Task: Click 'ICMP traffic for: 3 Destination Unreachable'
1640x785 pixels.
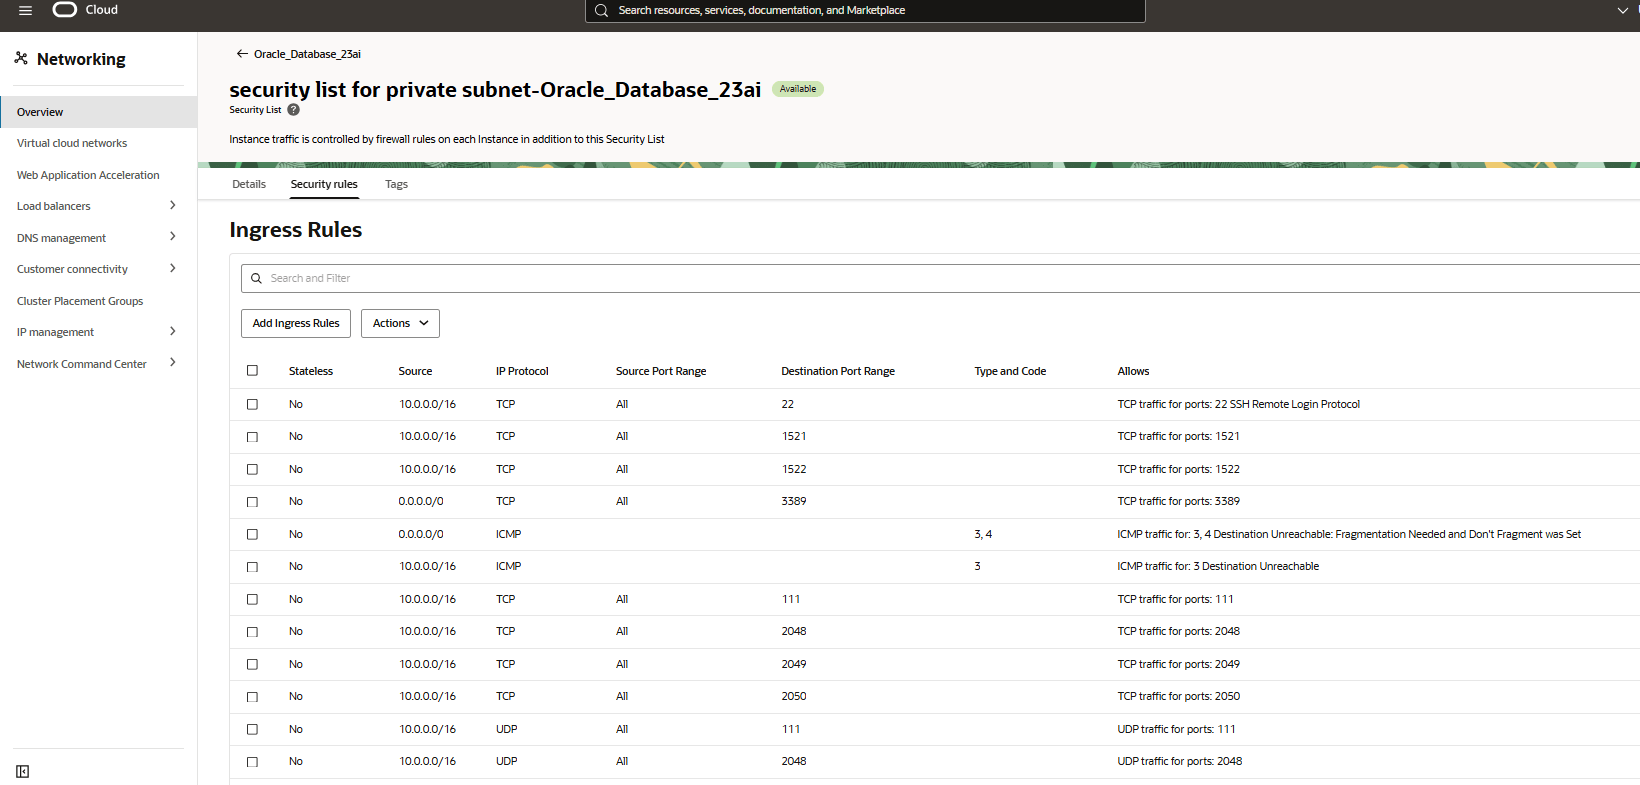Action: (1218, 566)
